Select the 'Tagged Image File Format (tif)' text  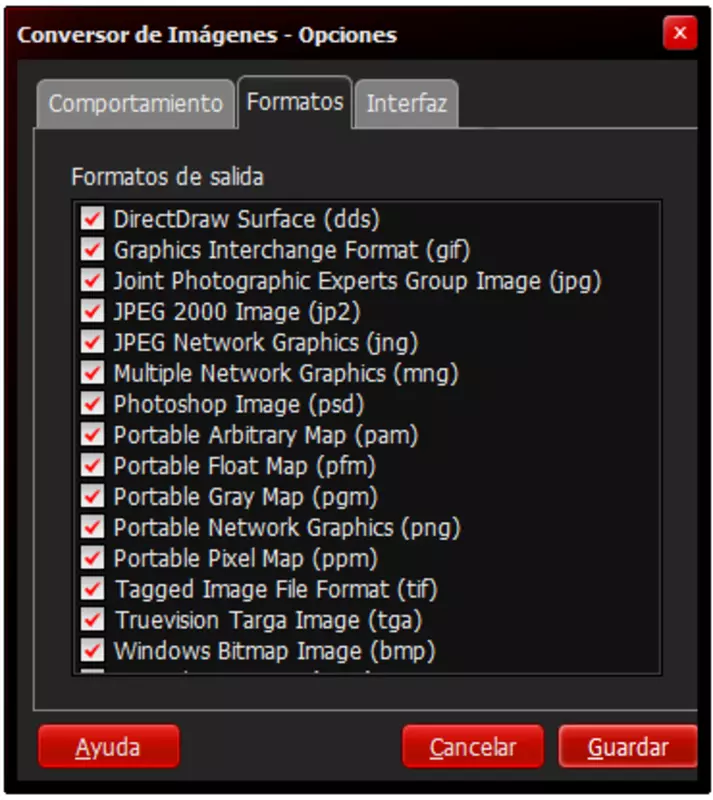(x=276, y=589)
